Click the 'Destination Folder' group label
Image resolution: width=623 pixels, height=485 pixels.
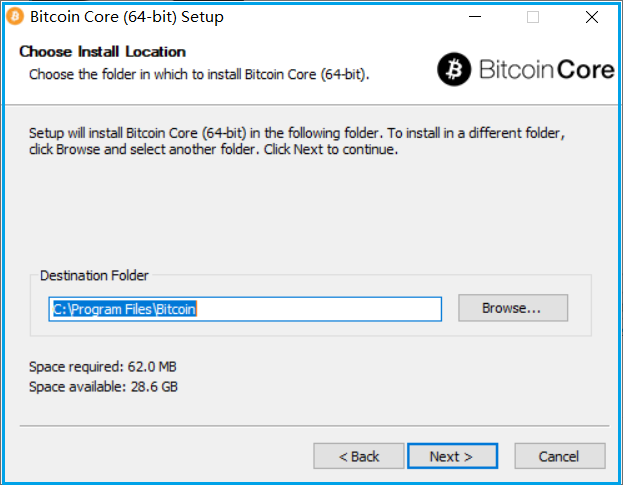coord(94,275)
